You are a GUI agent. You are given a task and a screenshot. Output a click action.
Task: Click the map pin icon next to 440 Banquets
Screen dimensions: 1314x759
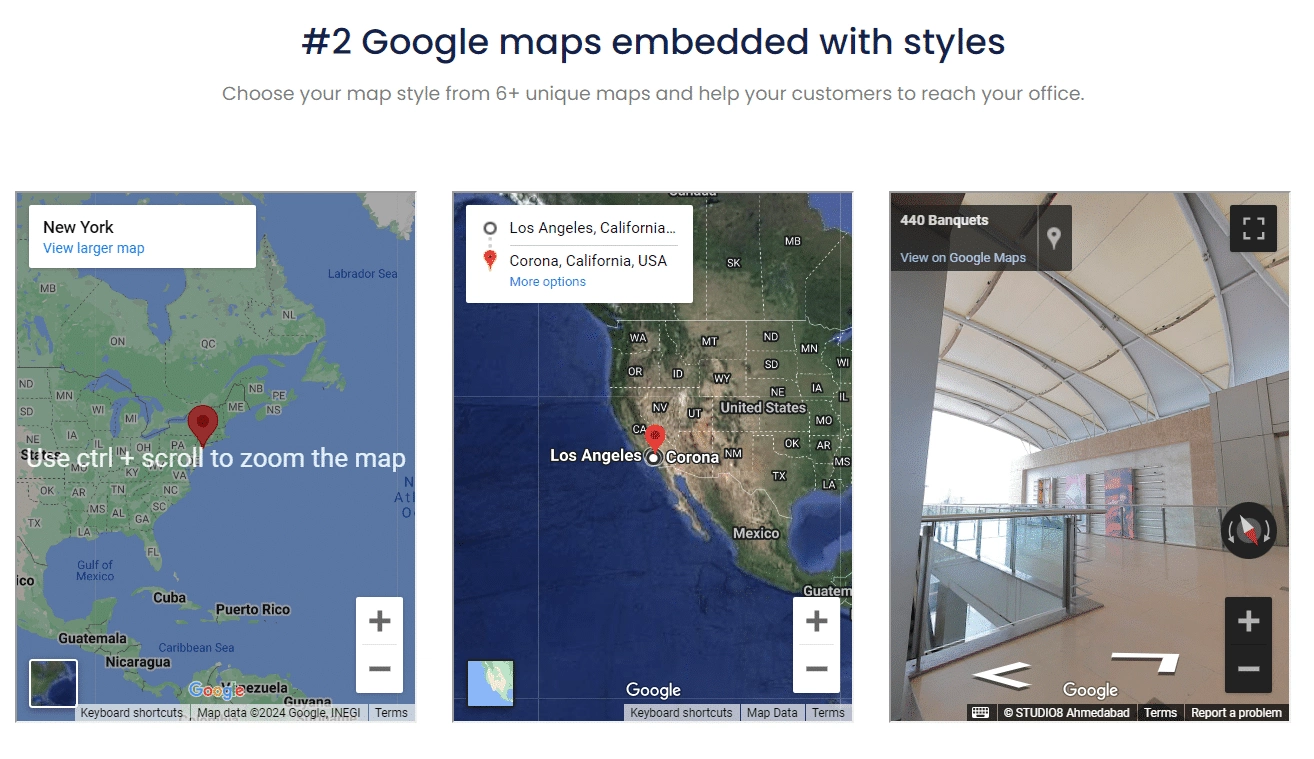1054,238
